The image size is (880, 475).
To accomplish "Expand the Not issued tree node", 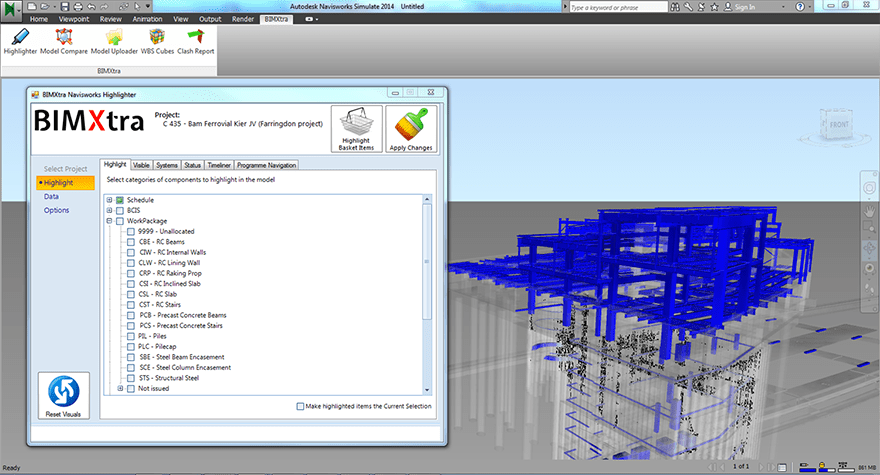I will click(120, 389).
